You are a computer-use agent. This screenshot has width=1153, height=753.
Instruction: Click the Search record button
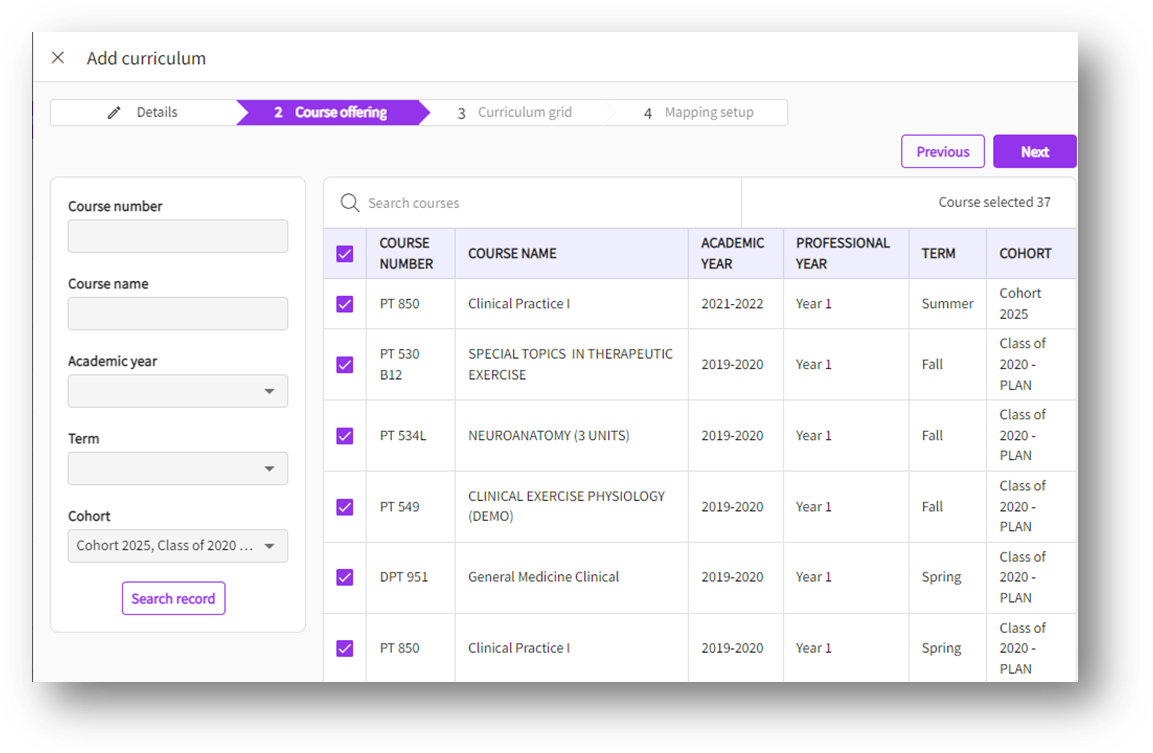173,599
